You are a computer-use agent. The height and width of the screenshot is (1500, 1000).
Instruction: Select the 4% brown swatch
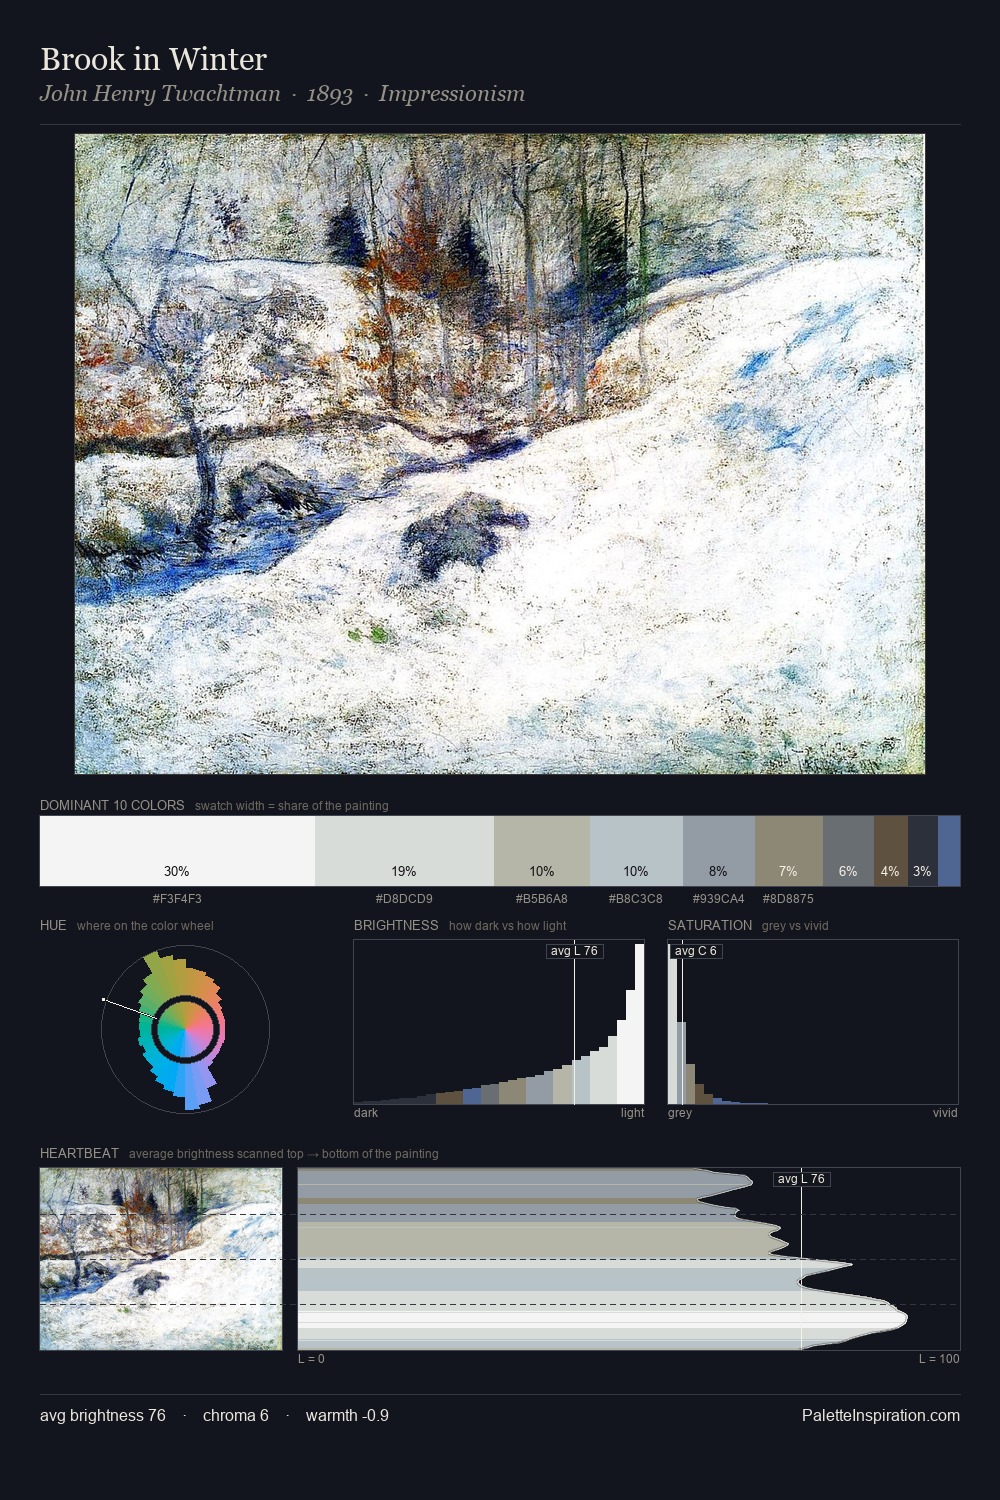click(891, 851)
